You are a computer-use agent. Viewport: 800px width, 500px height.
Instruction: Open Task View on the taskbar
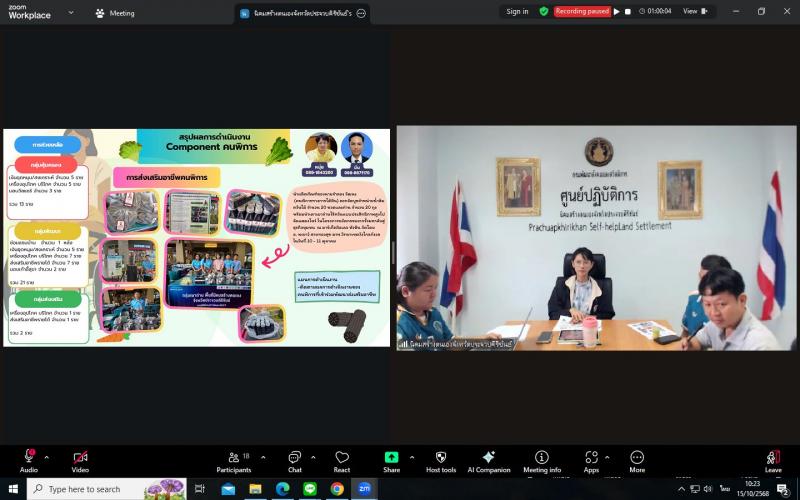199,489
